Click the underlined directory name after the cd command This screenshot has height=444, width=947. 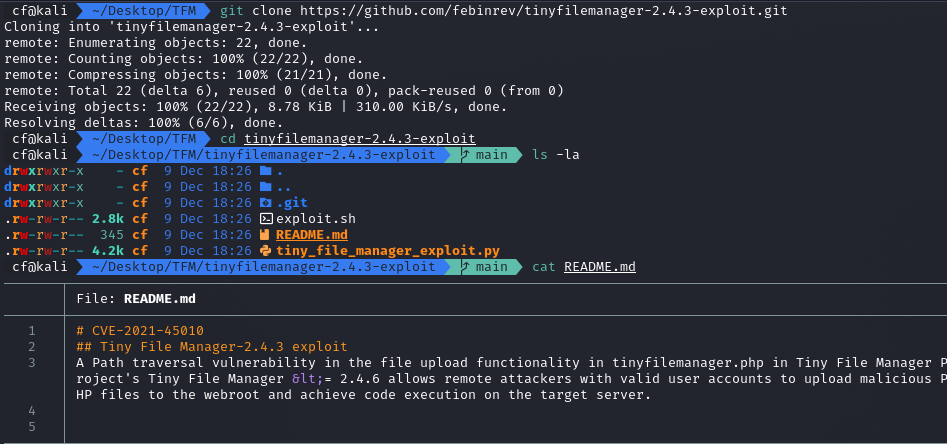pyautogui.click(x=360, y=138)
